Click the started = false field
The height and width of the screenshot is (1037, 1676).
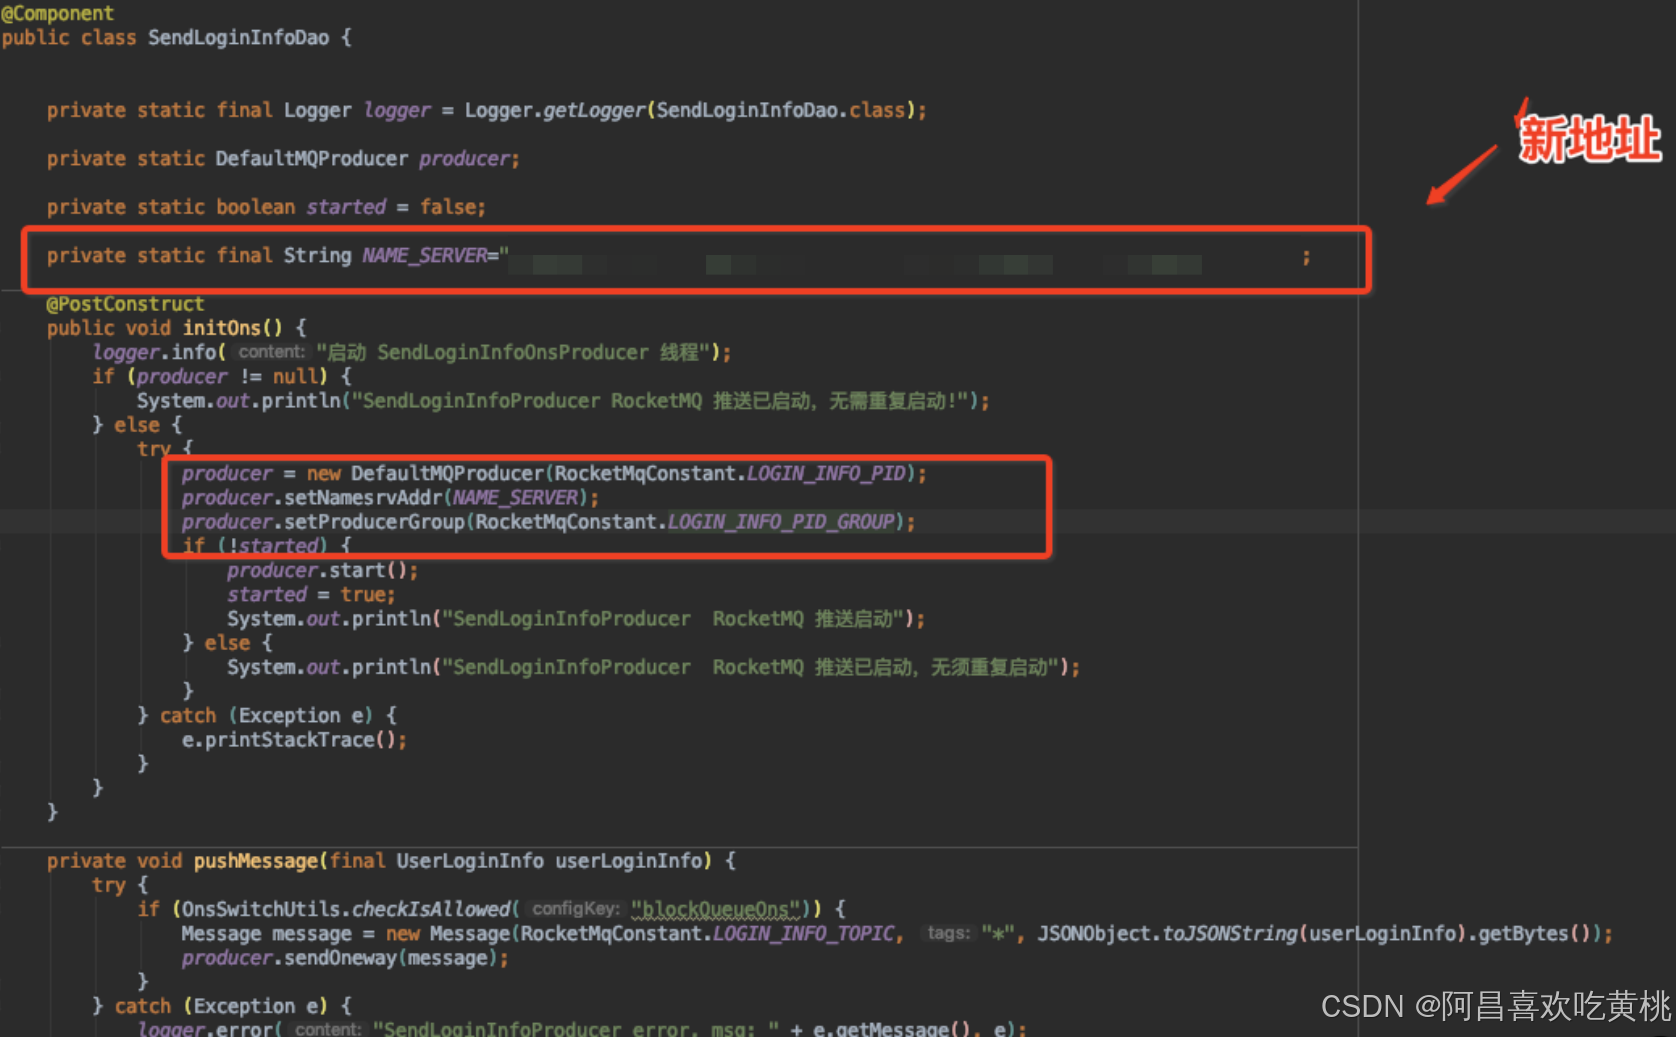point(266,206)
